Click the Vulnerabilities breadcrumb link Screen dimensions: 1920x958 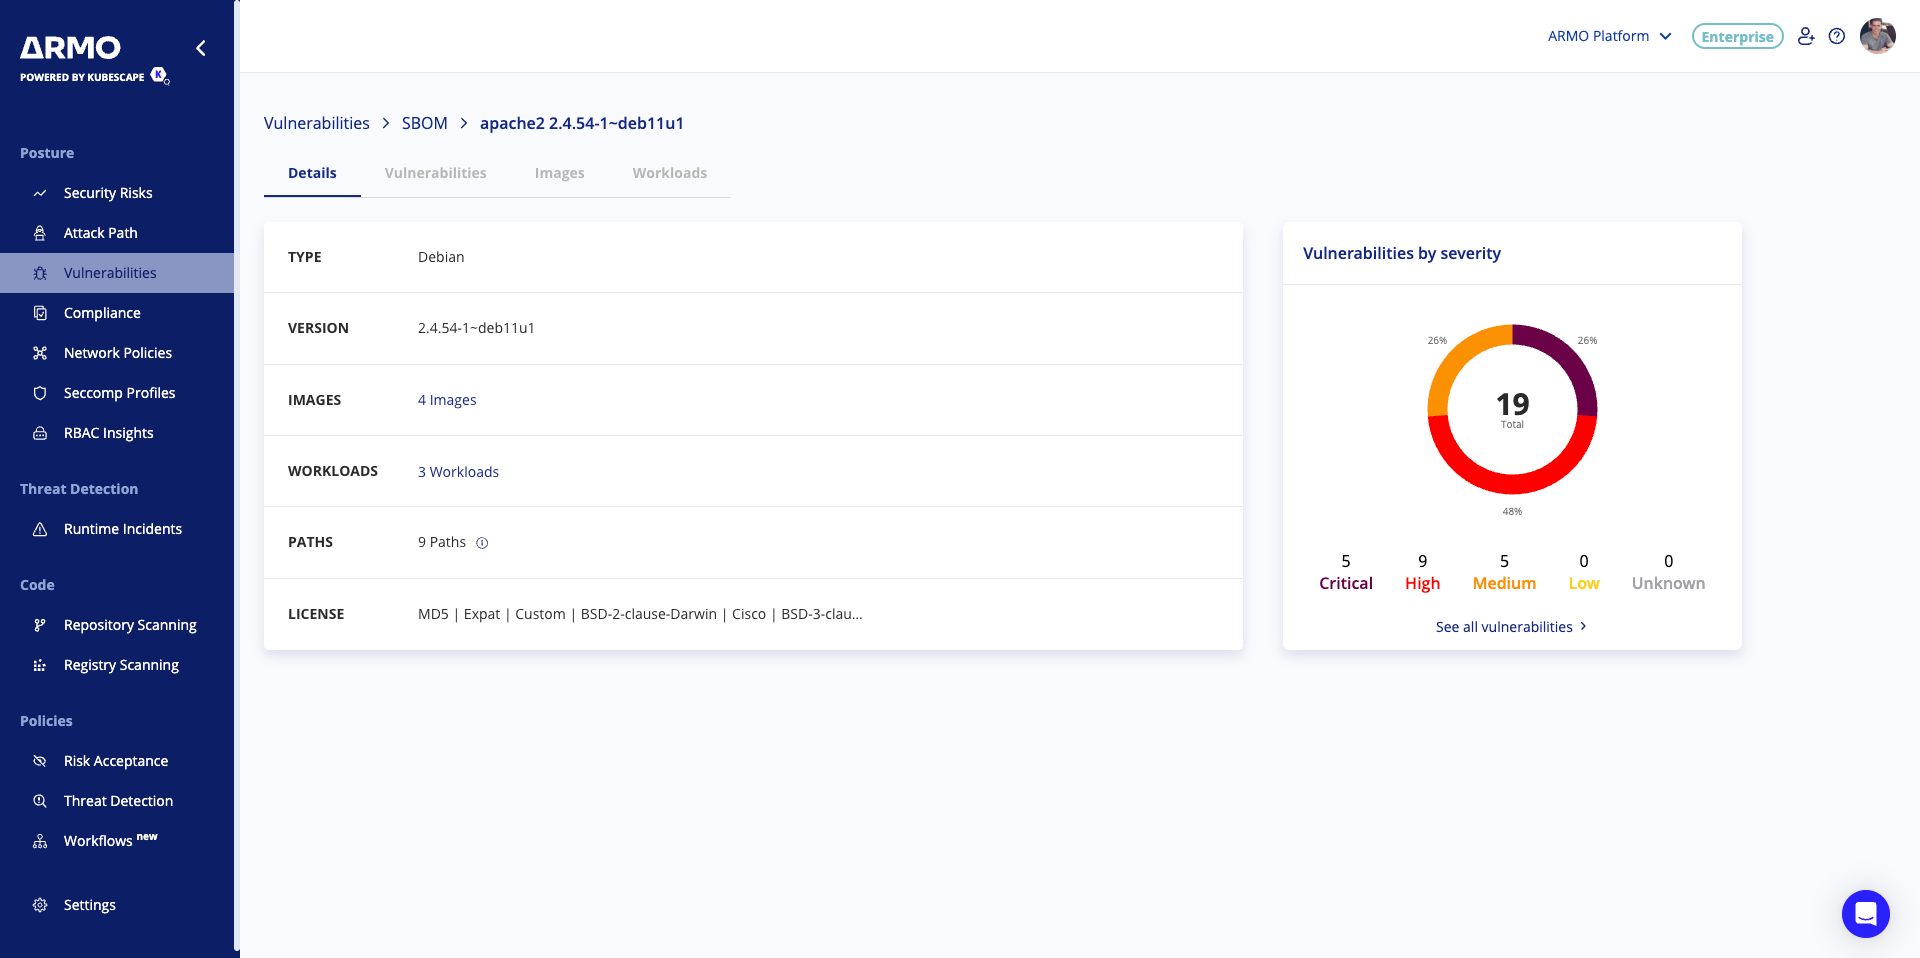(x=317, y=123)
